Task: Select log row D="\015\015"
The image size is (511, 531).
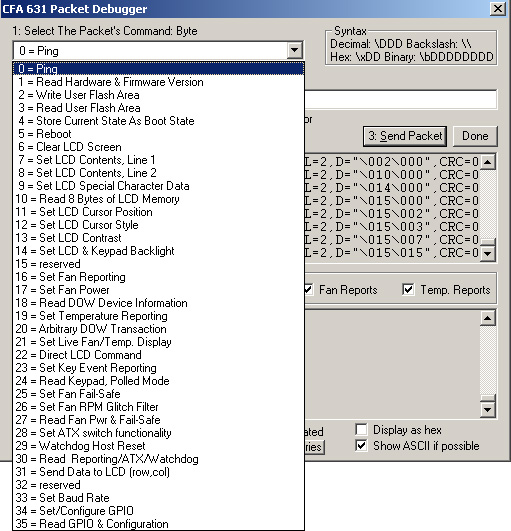Action: tap(392, 253)
